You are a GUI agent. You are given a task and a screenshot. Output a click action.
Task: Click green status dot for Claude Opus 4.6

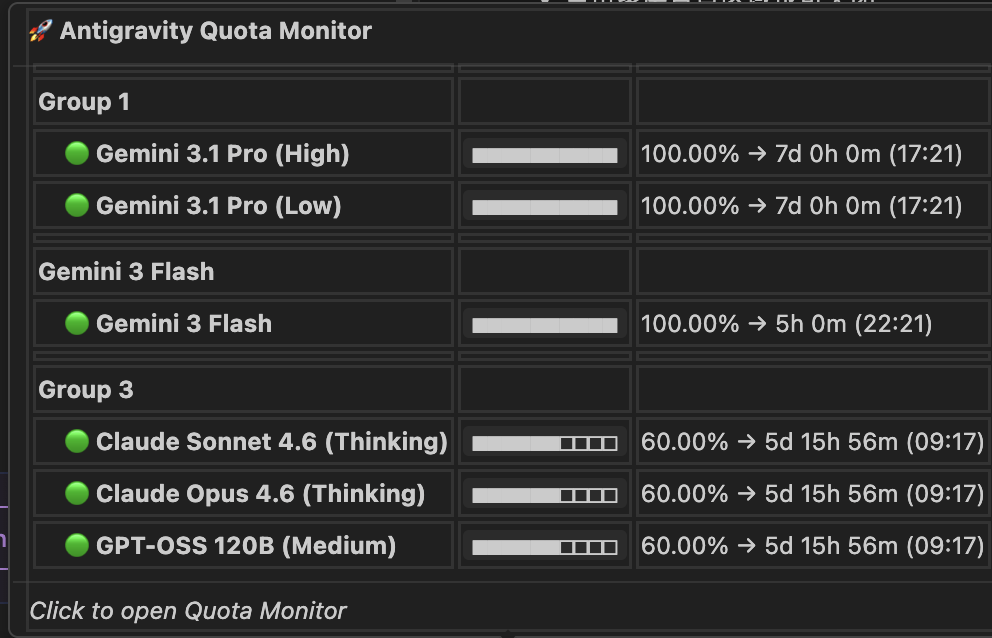77,493
